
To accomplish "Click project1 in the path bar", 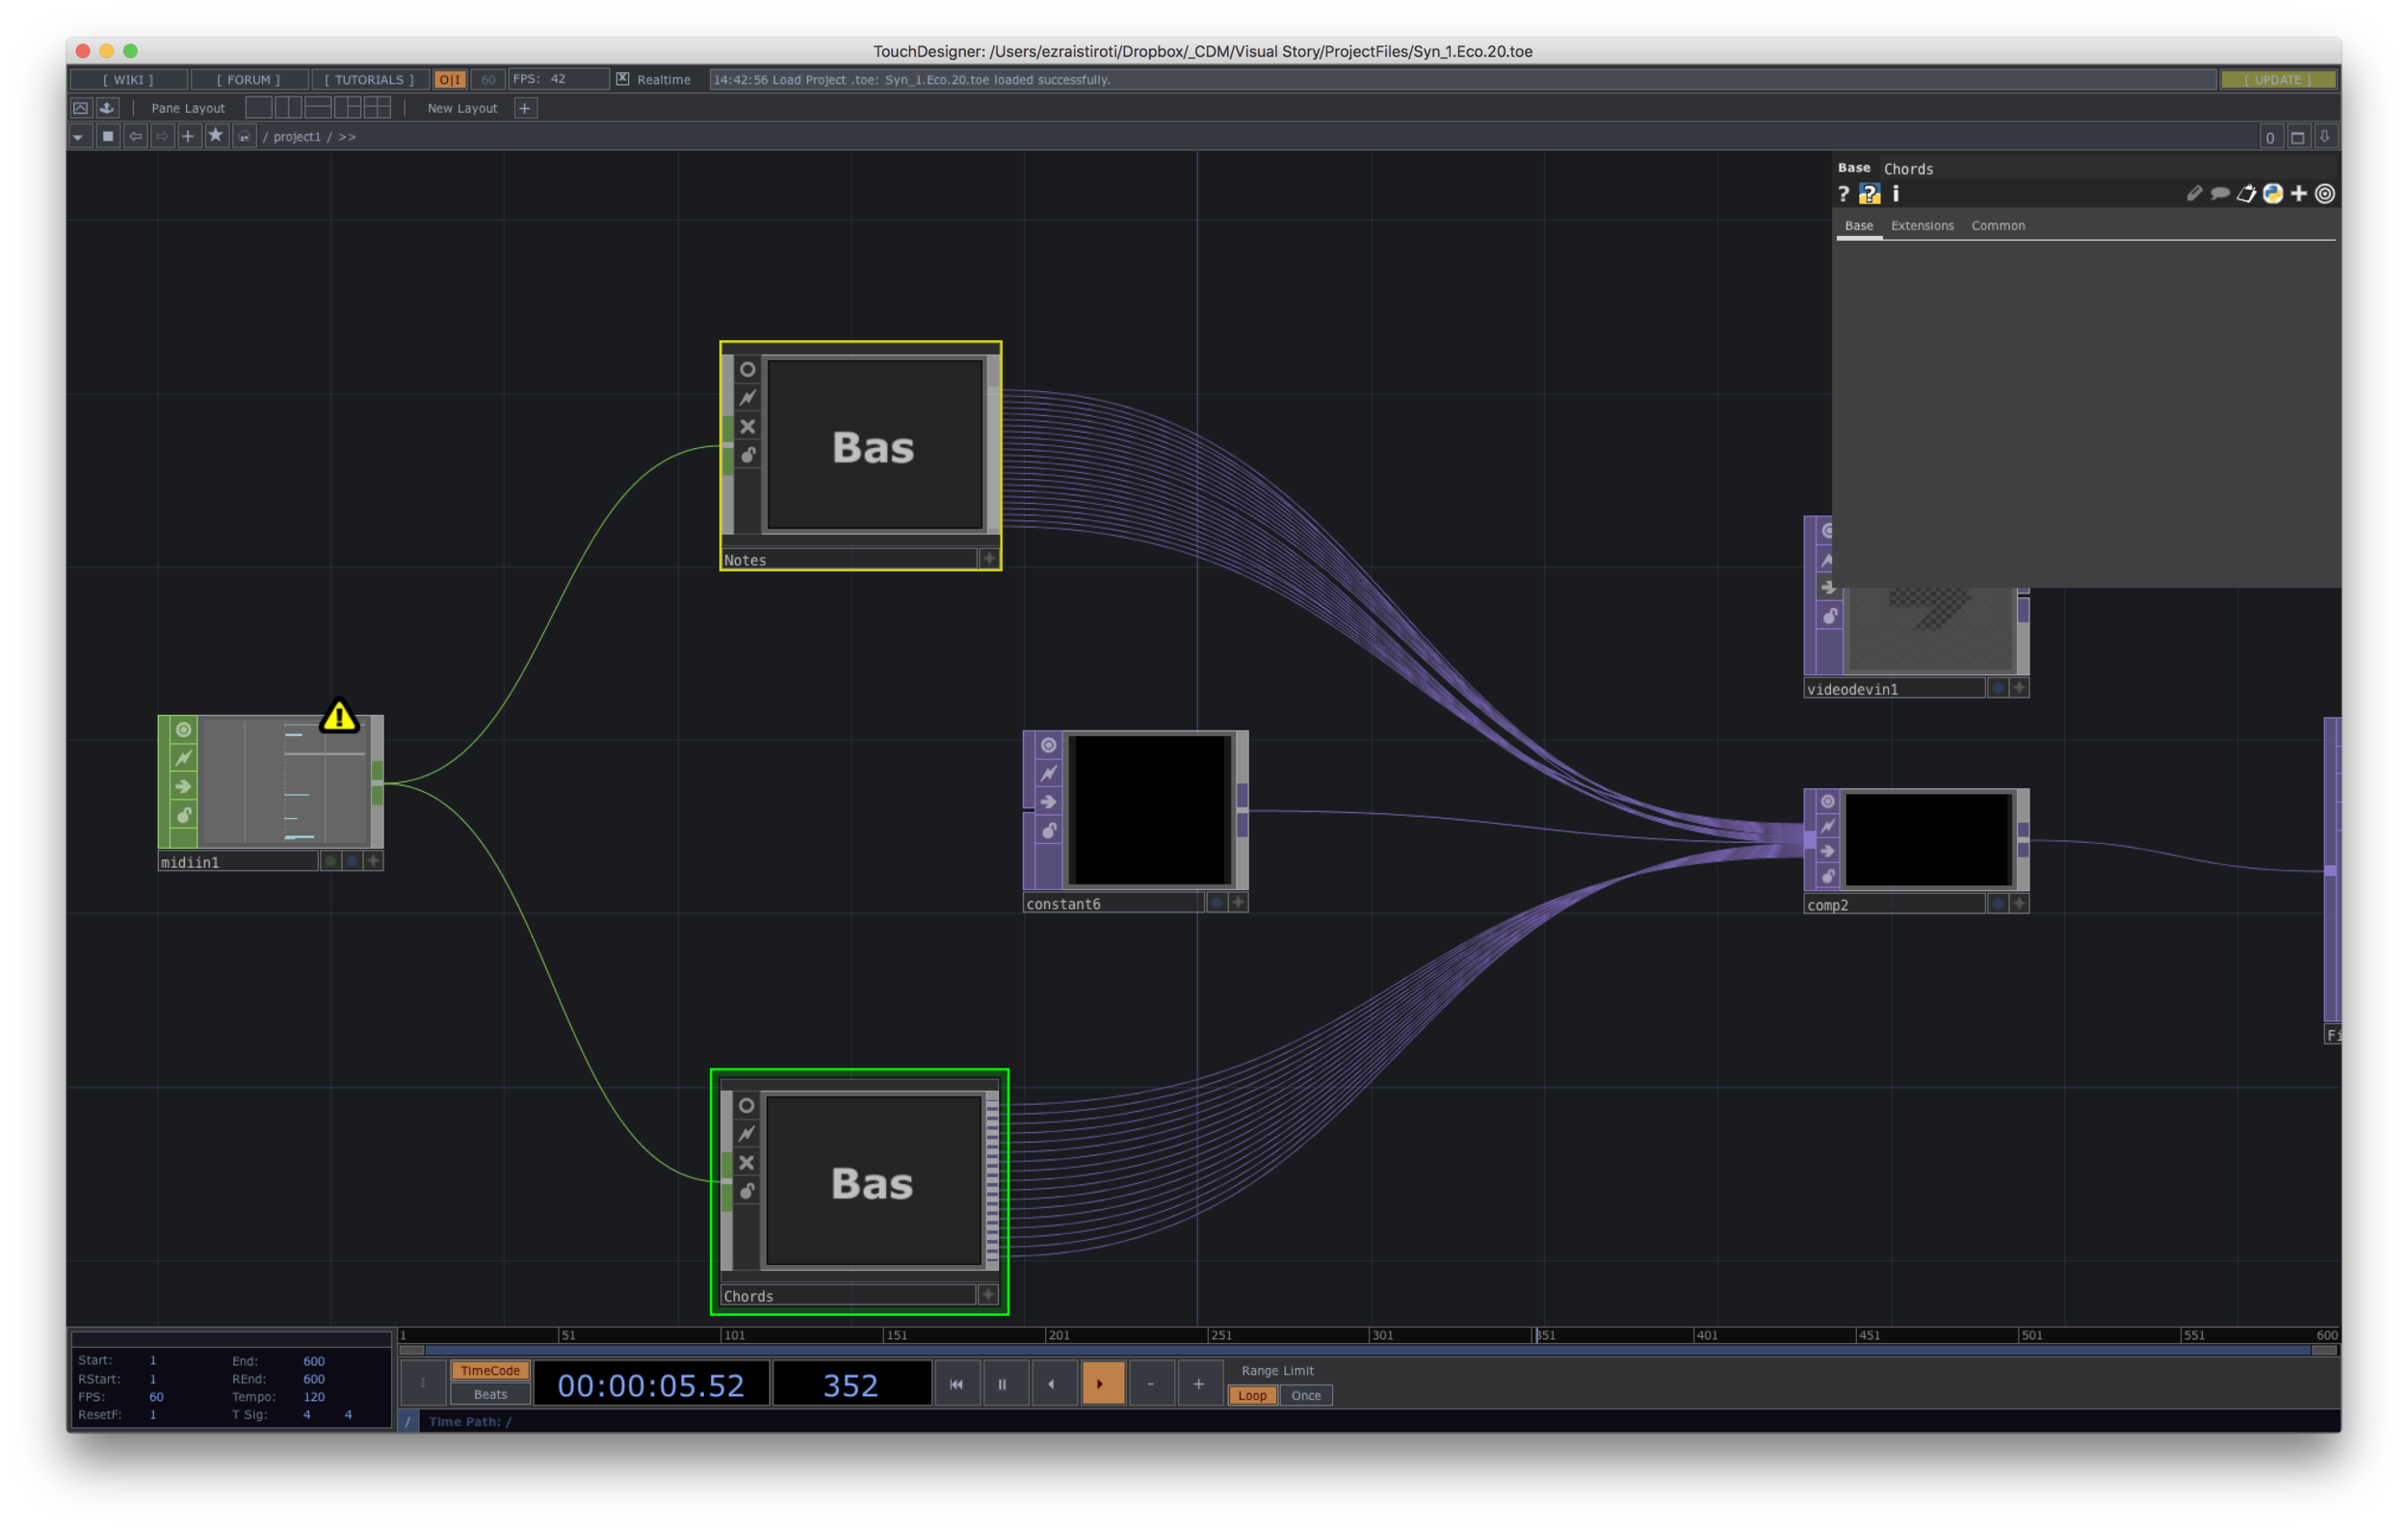I will (x=296, y=137).
